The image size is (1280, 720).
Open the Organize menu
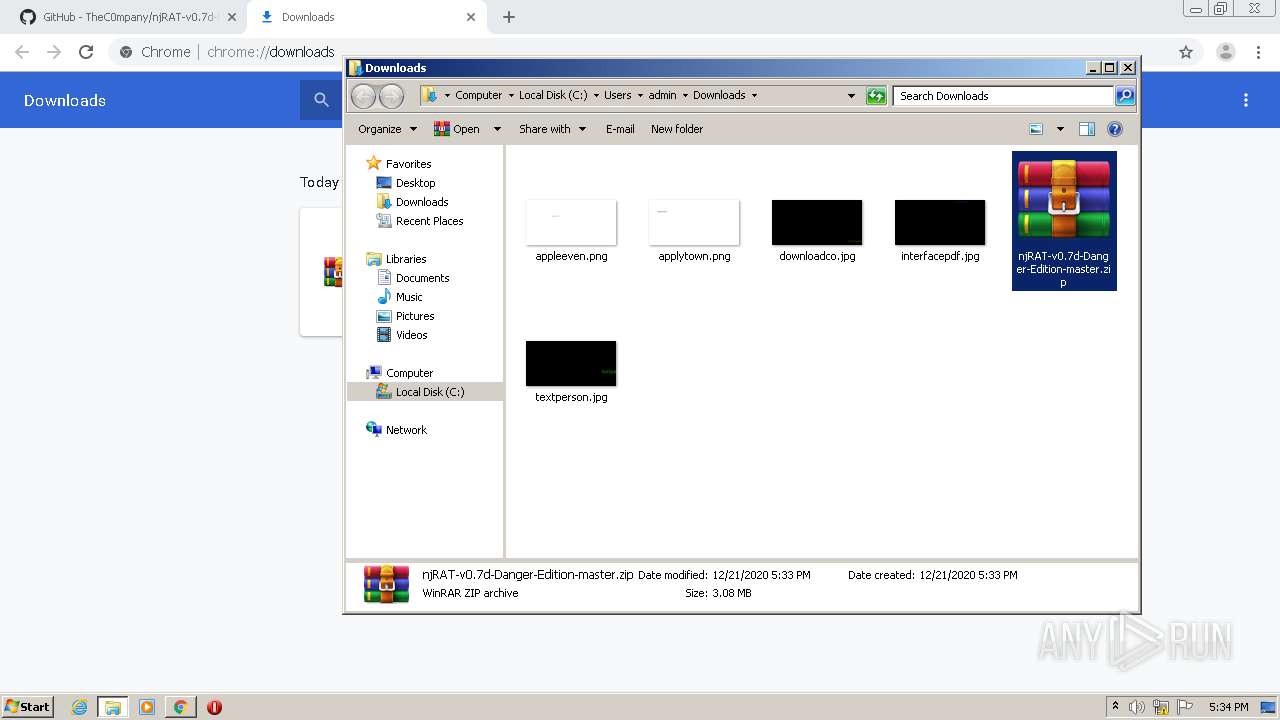point(387,129)
